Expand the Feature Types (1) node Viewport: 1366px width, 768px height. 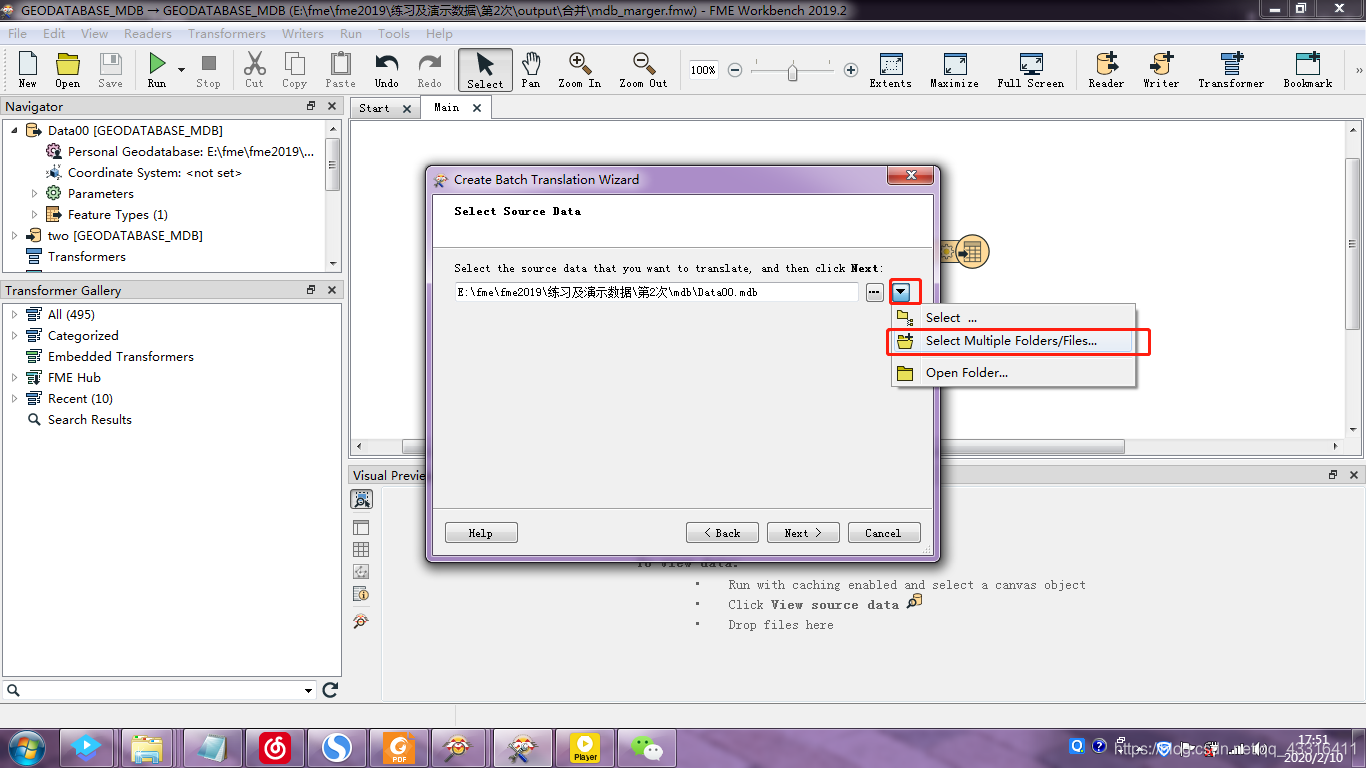coord(34,214)
